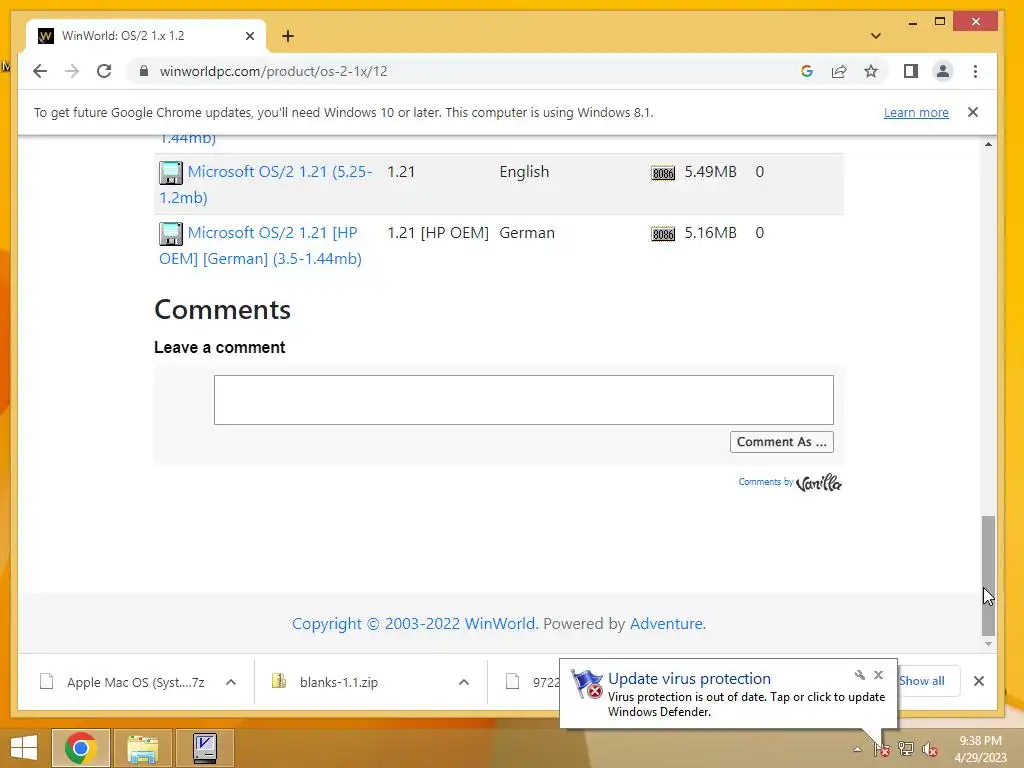Dismiss the Chrome update info bar
The width and height of the screenshot is (1024, 768).
[972, 112]
